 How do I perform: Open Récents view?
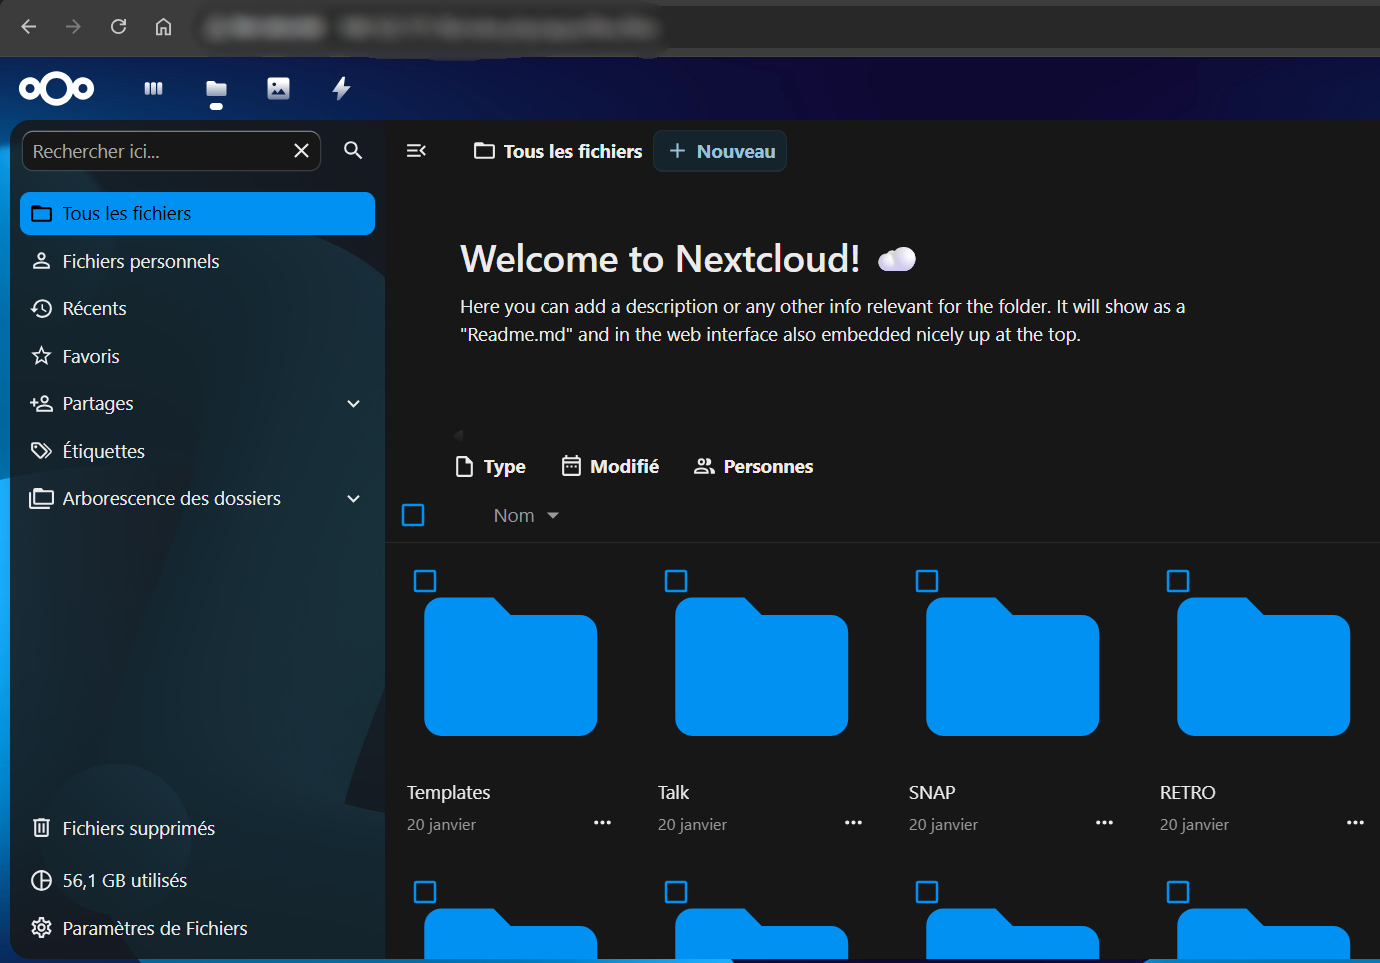coord(197,309)
